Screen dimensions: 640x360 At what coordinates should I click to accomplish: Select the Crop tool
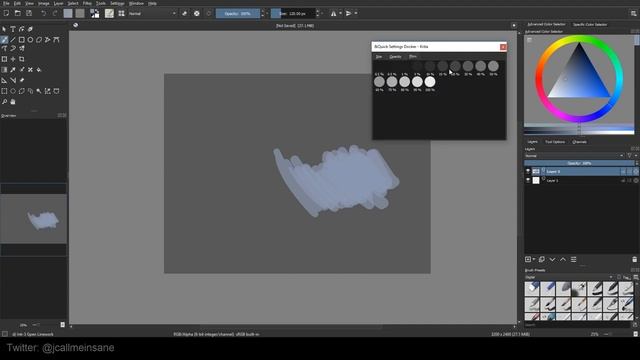click(22, 59)
